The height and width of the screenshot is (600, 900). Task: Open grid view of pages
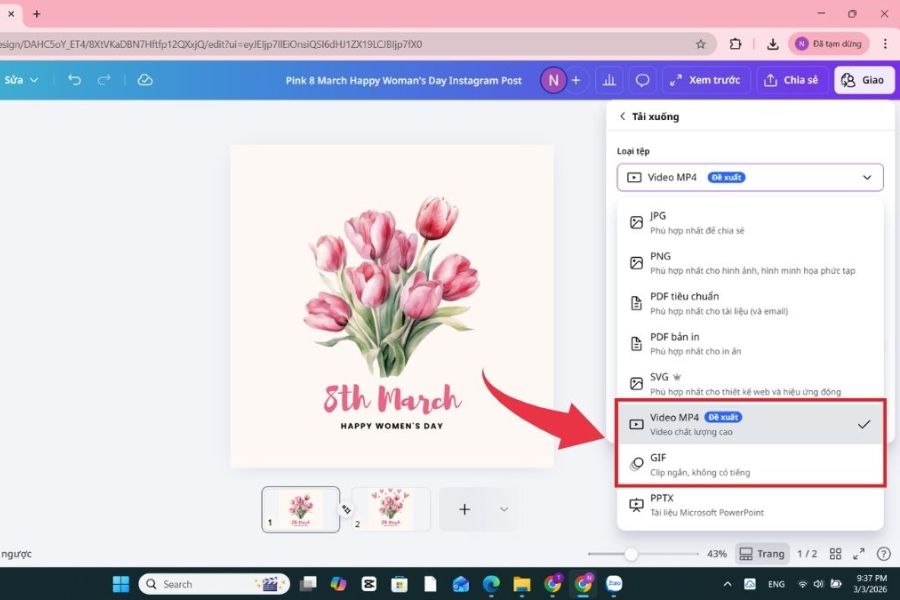(835, 553)
